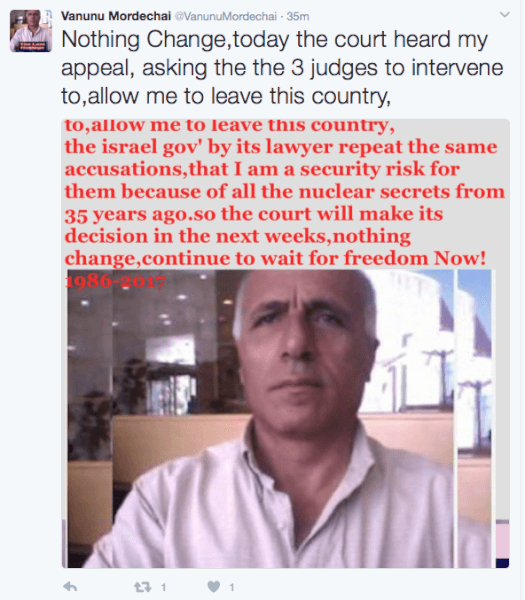Click red line 'the israel gov' by its lawyer'
525x600 pixels.
tap(199, 147)
